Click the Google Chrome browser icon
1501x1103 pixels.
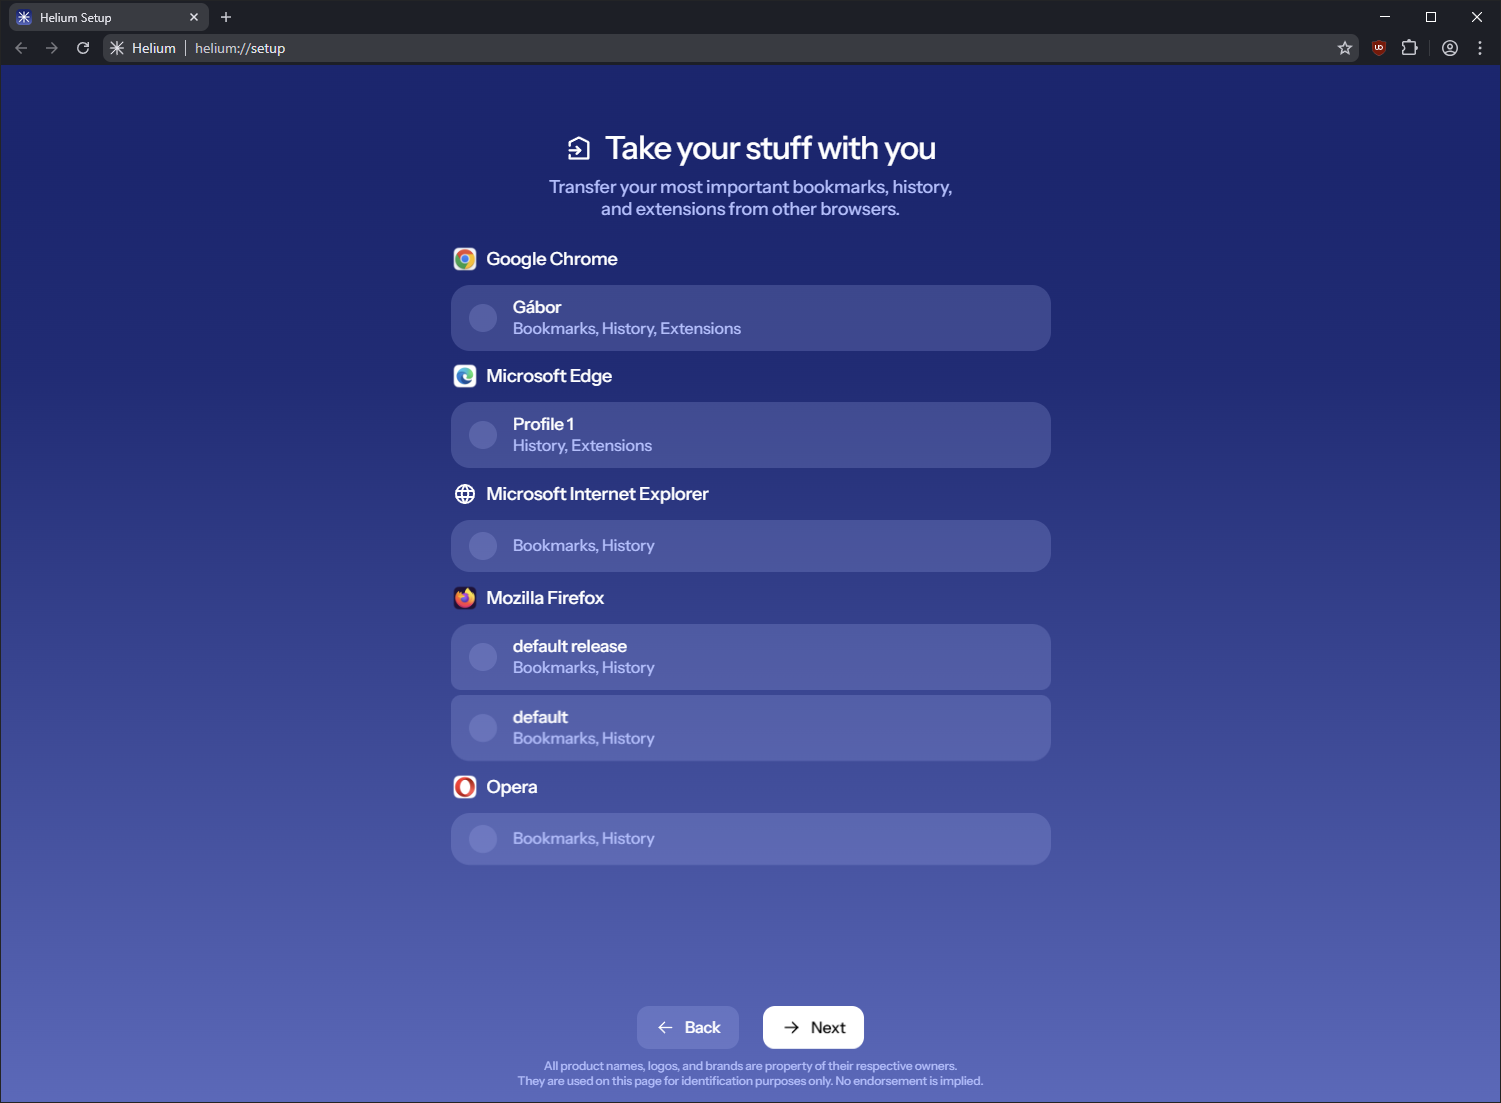(465, 258)
